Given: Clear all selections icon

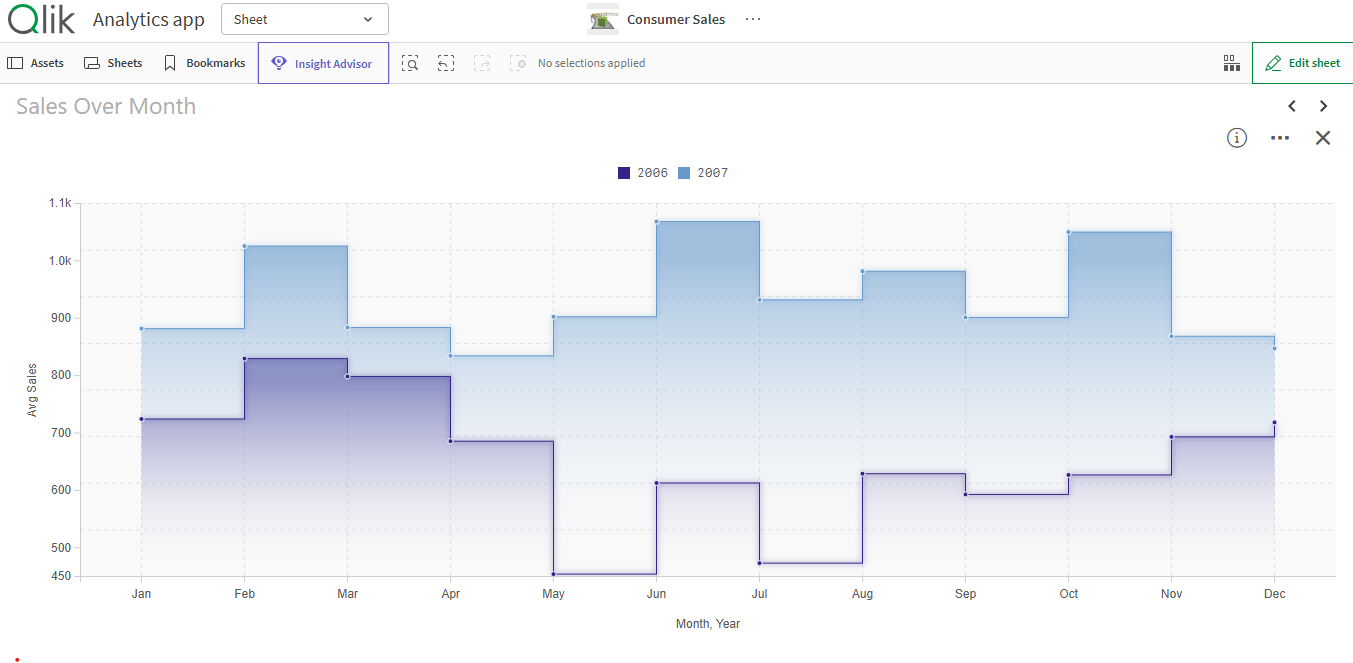Looking at the screenshot, I should tap(518, 63).
